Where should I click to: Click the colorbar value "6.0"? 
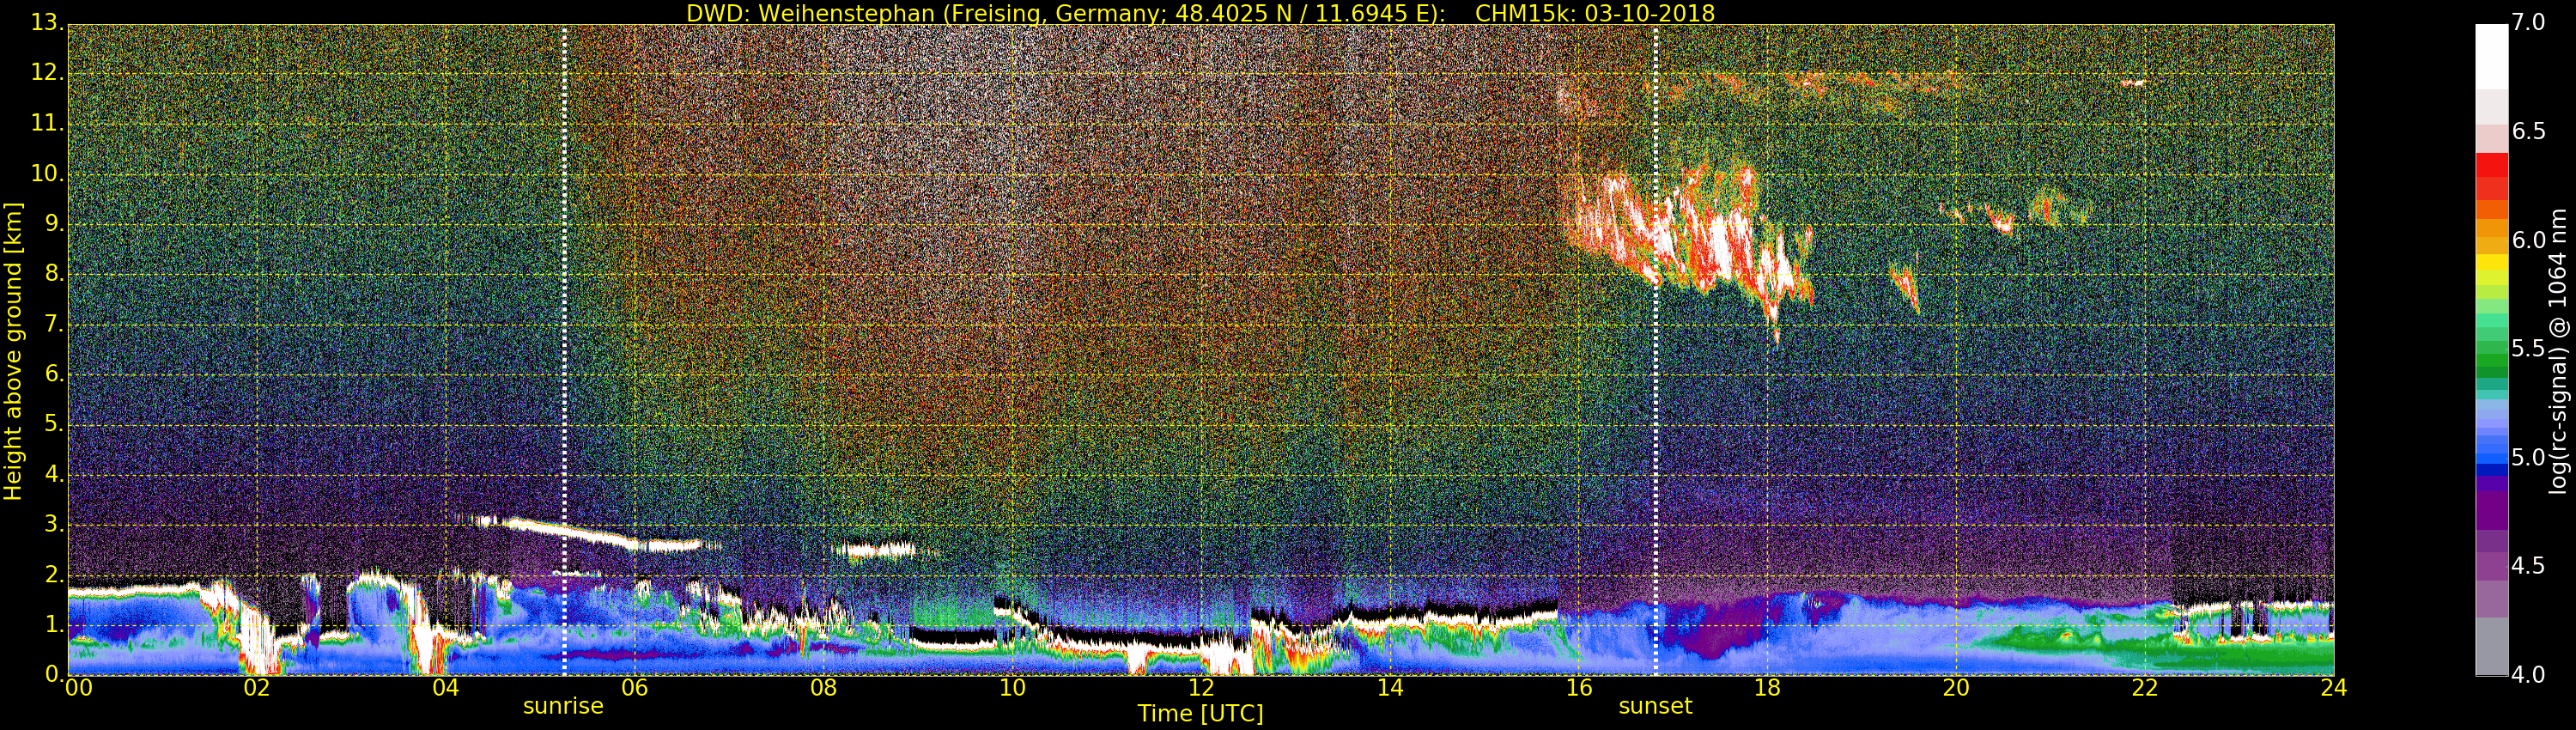tap(2529, 240)
